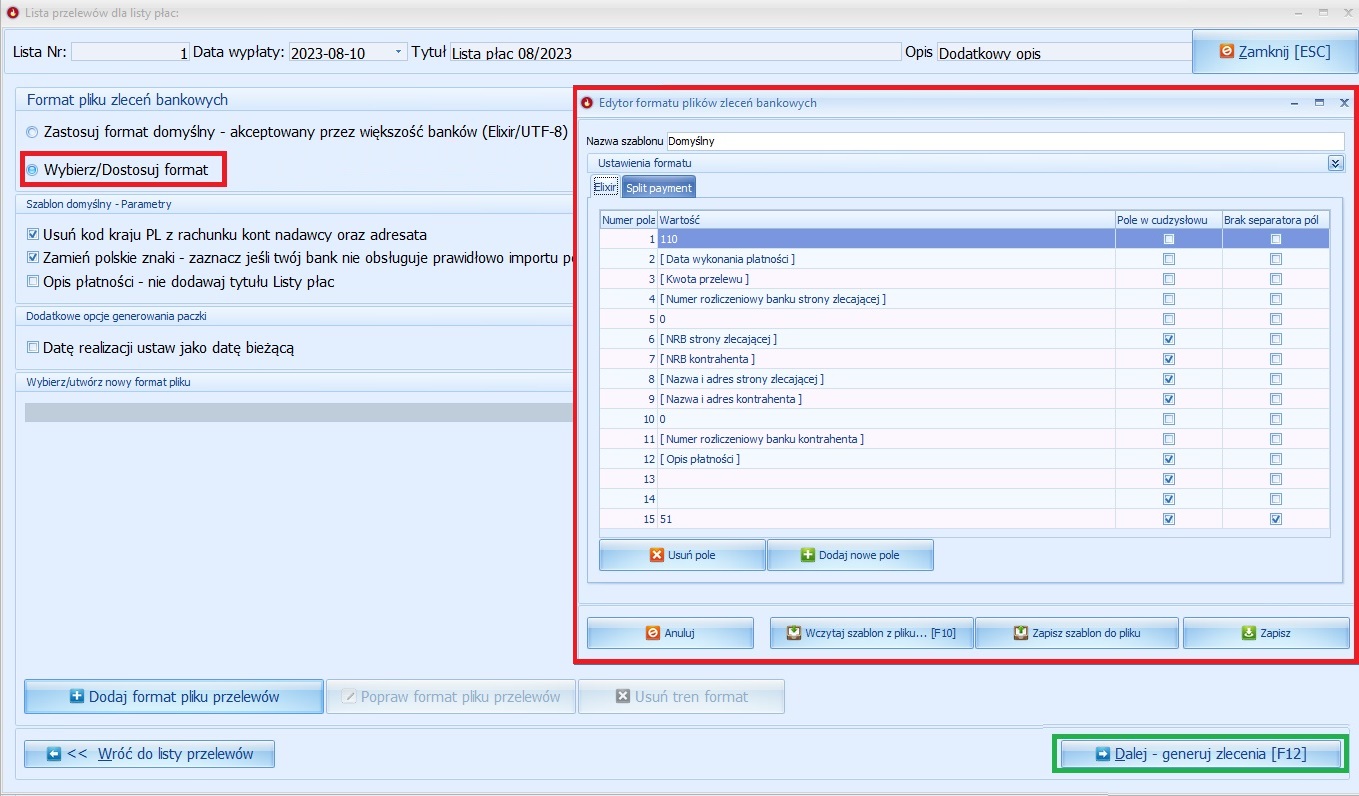
Task: Click the left arrow icon on Wróć do listy przelewów
Action: 55,754
